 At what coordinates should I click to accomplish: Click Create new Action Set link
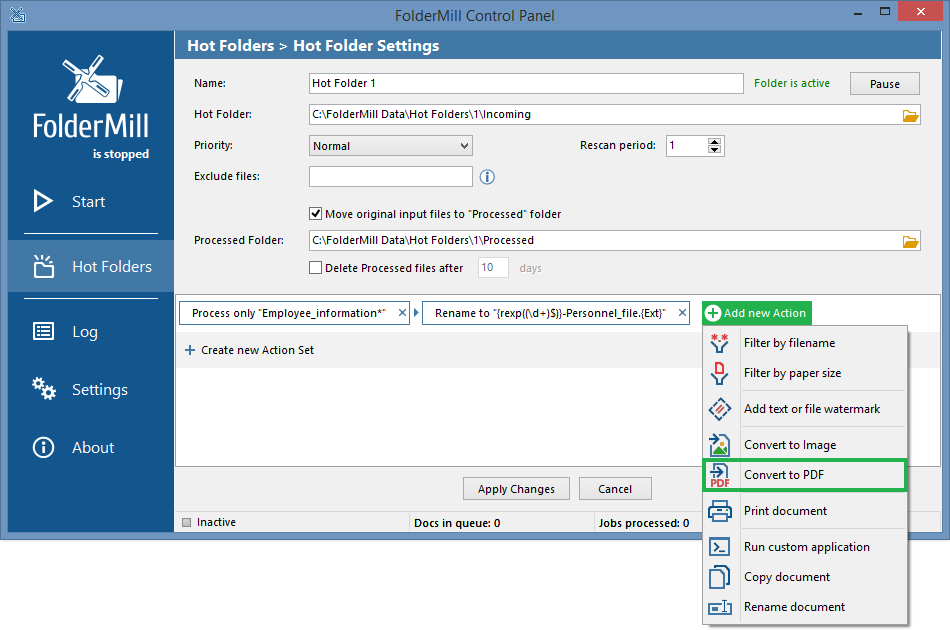[257, 350]
